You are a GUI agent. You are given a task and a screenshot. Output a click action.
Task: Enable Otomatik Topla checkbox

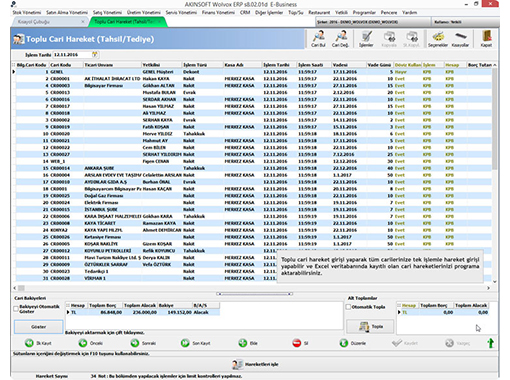(348, 307)
